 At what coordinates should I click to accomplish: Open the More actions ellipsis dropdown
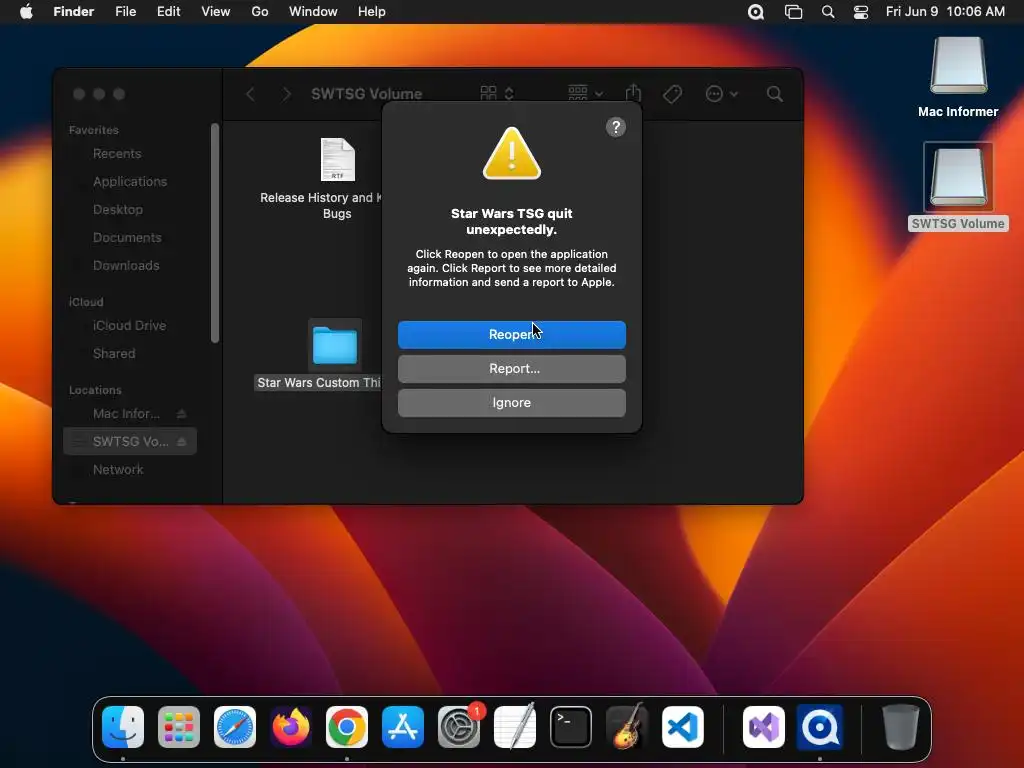pyautogui.click(x=721, y=94)
